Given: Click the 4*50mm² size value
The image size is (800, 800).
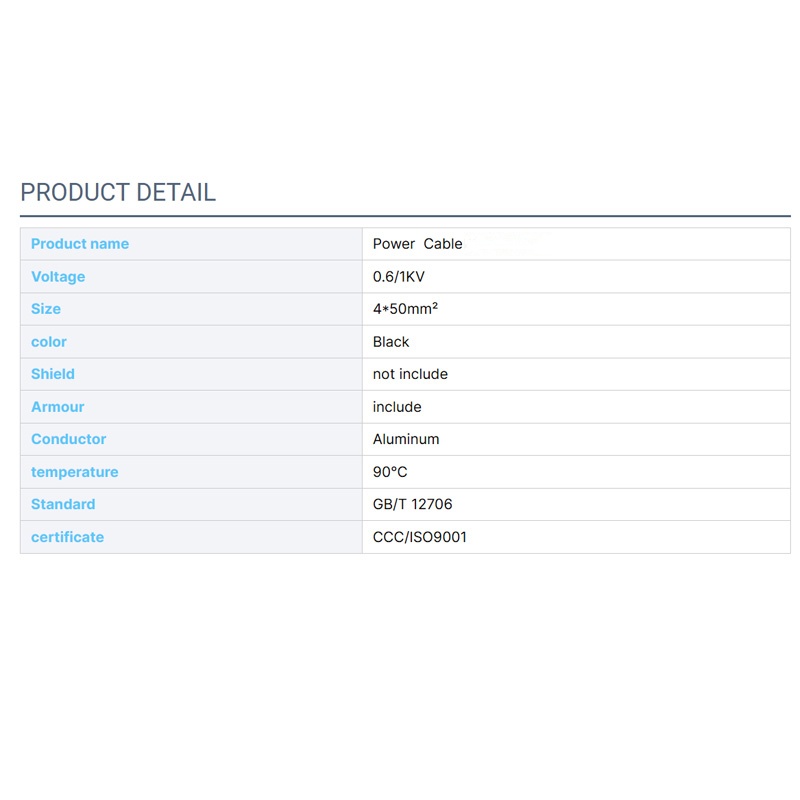Looking at the screenshot, I should point(405,309).
